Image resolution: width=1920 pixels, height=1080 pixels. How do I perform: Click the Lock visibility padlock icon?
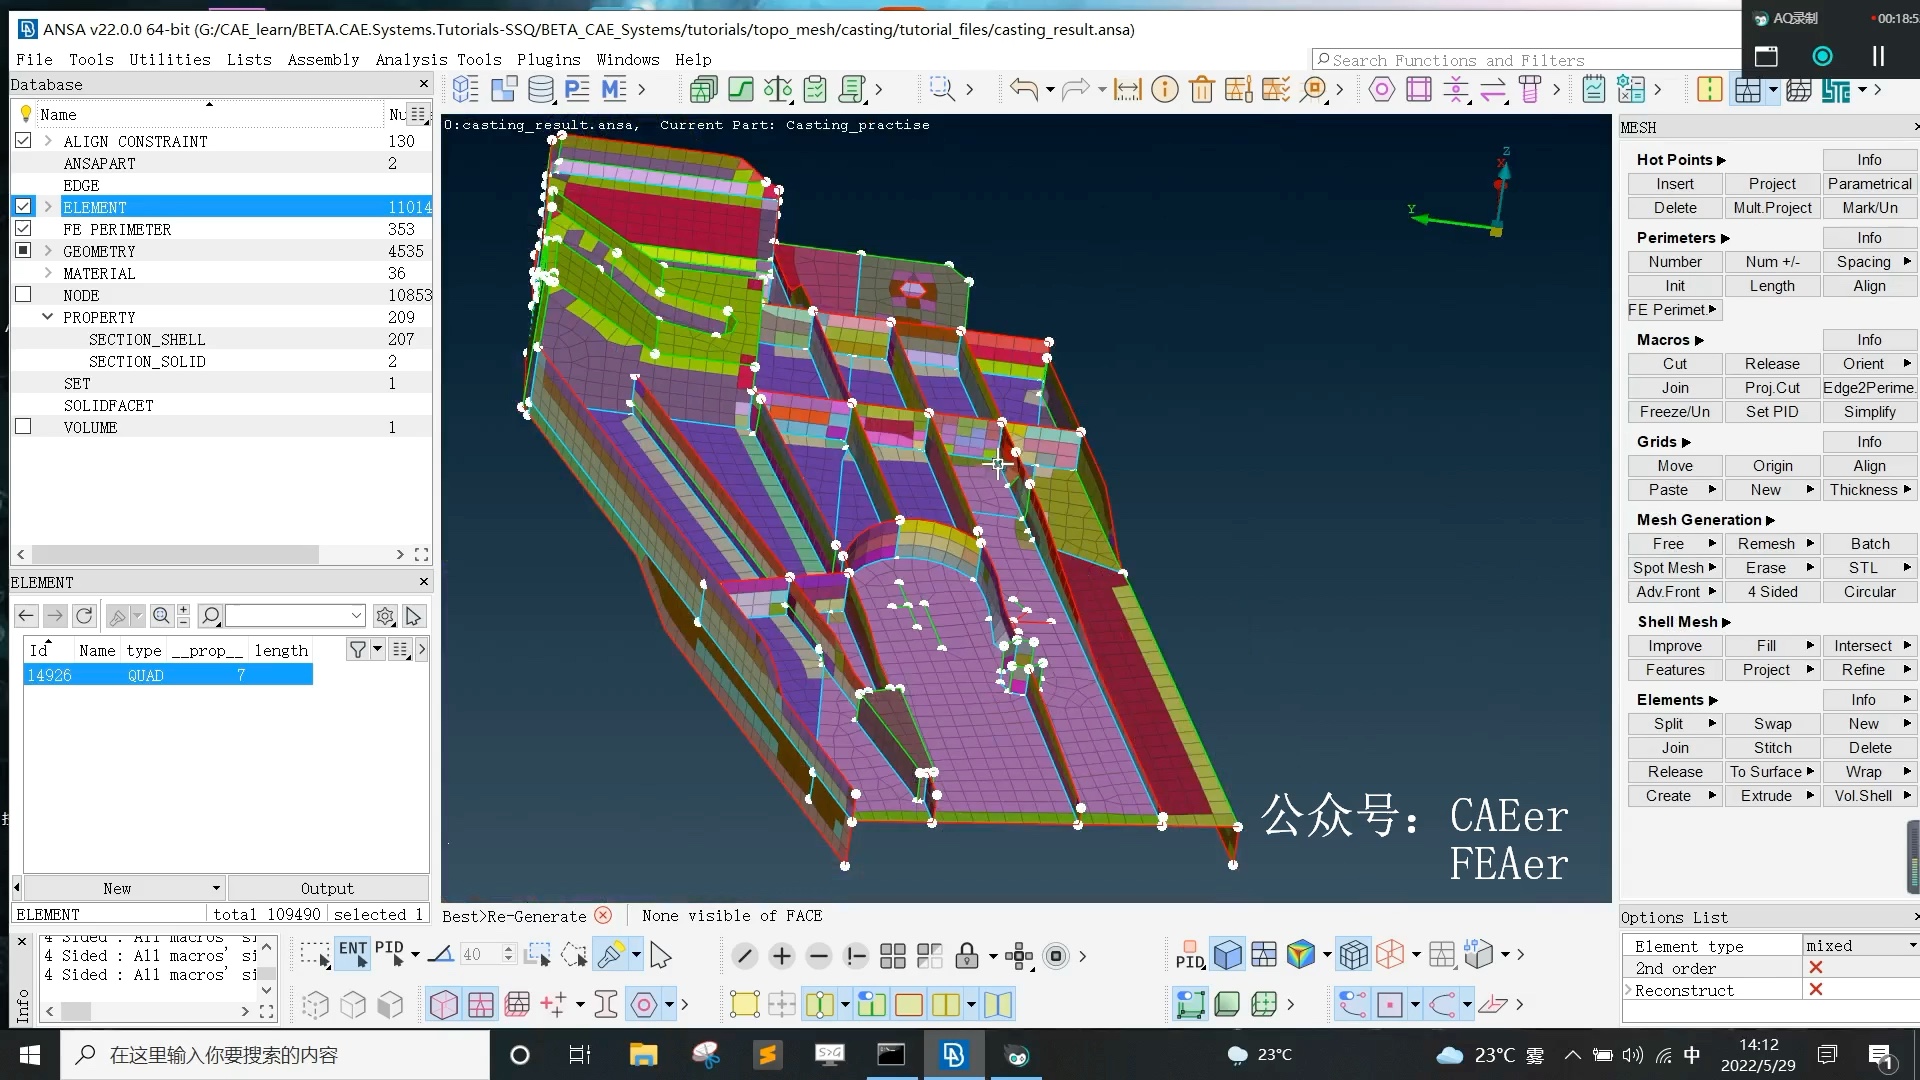(x=966, y=956)
